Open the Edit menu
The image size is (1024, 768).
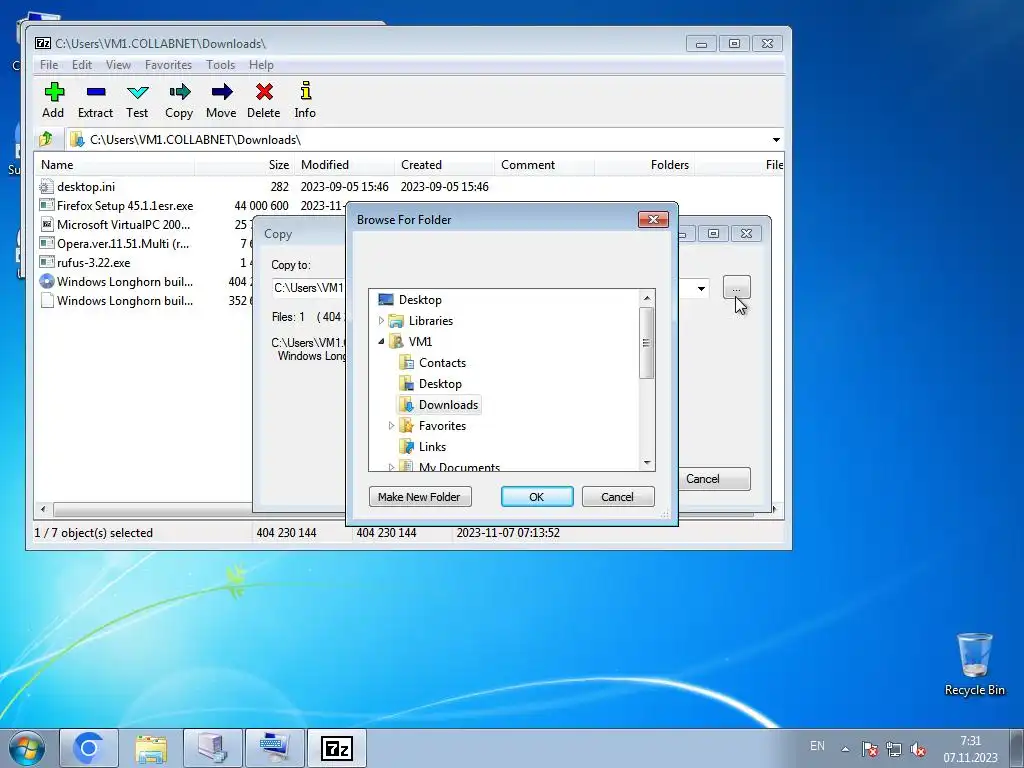[x=82, y=65]
